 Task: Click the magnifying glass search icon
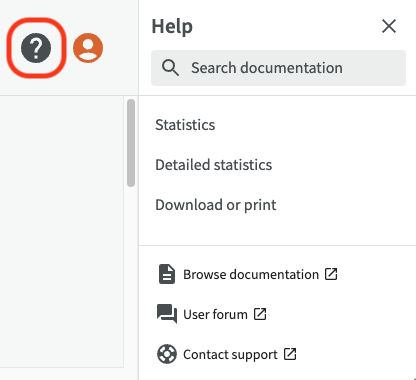tap(170, 68)
